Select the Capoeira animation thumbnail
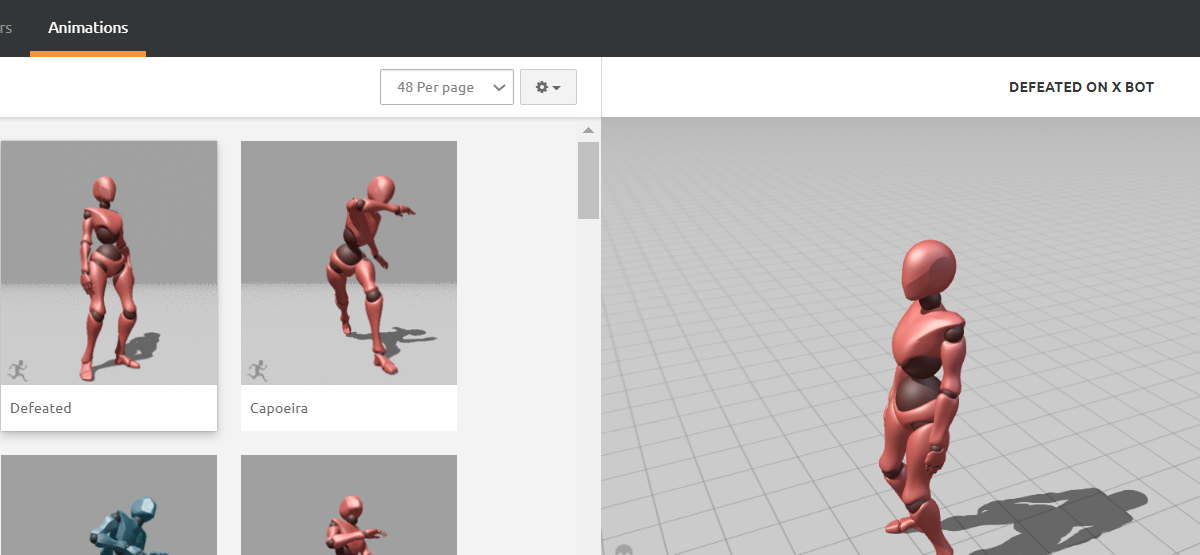Screen dimensions: 1200x555 tap(349, 262)
